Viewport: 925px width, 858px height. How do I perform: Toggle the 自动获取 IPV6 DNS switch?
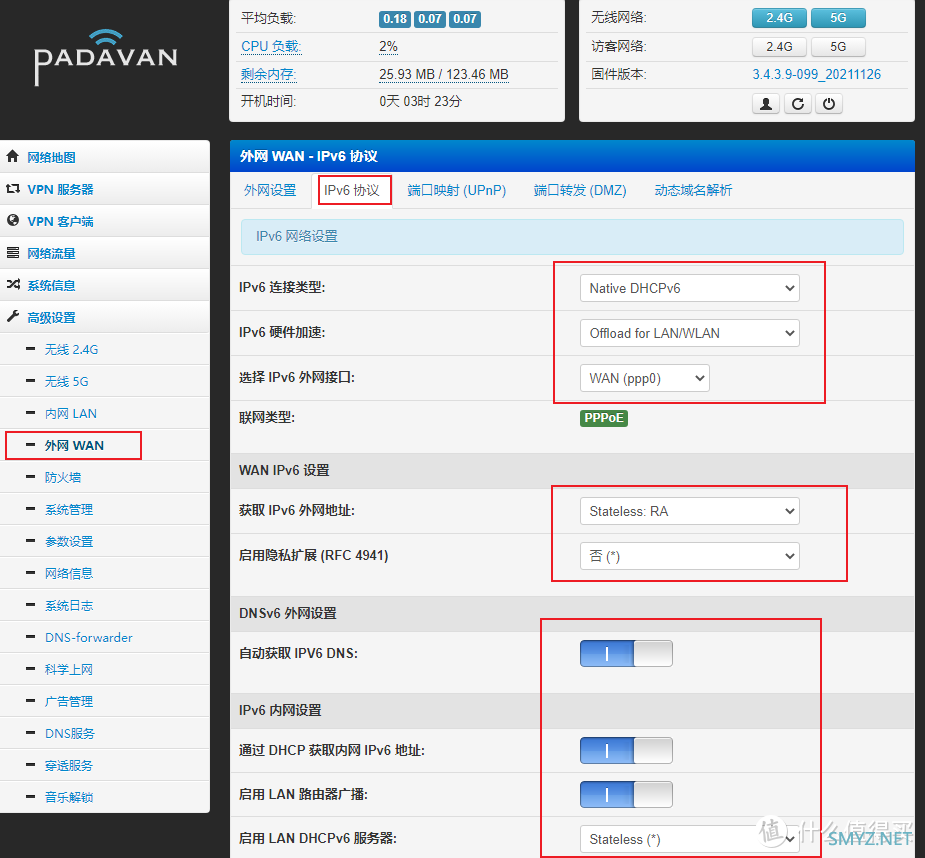click(x=626, y=653)
